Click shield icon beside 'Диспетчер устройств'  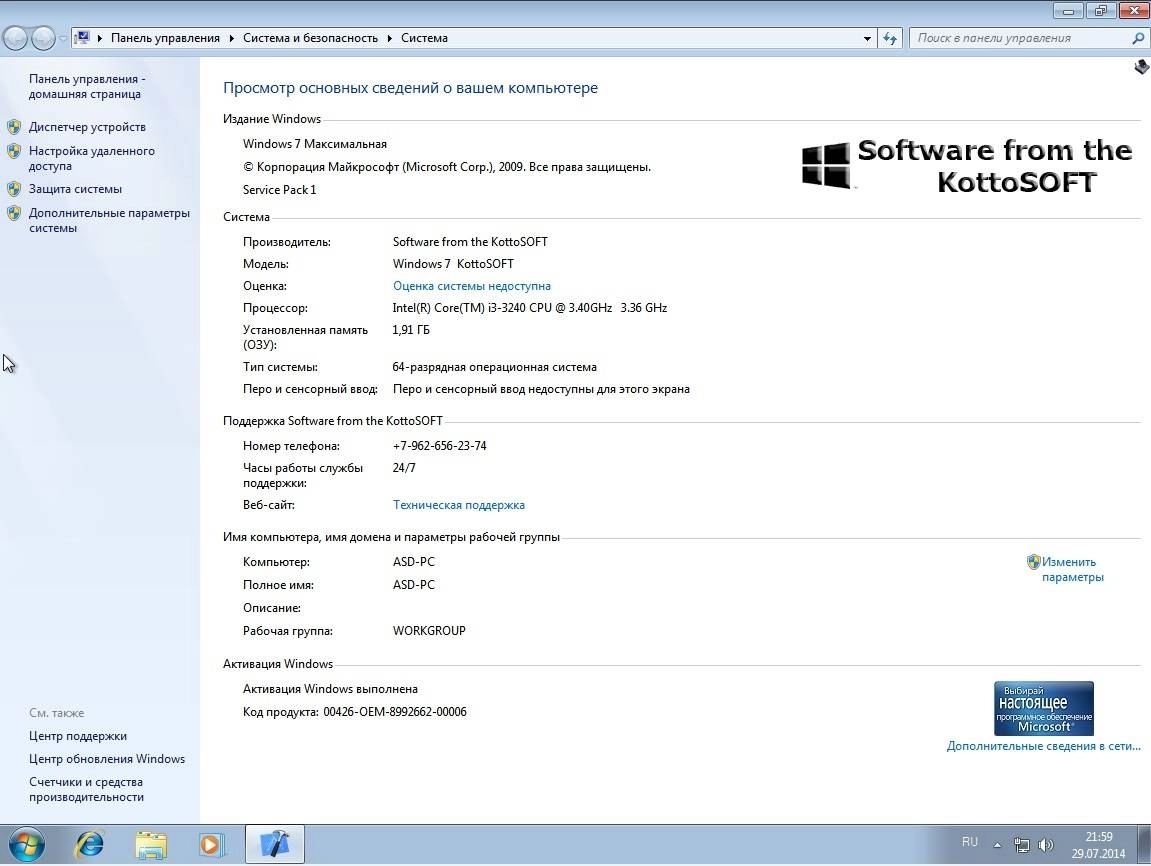coord(14,127)
